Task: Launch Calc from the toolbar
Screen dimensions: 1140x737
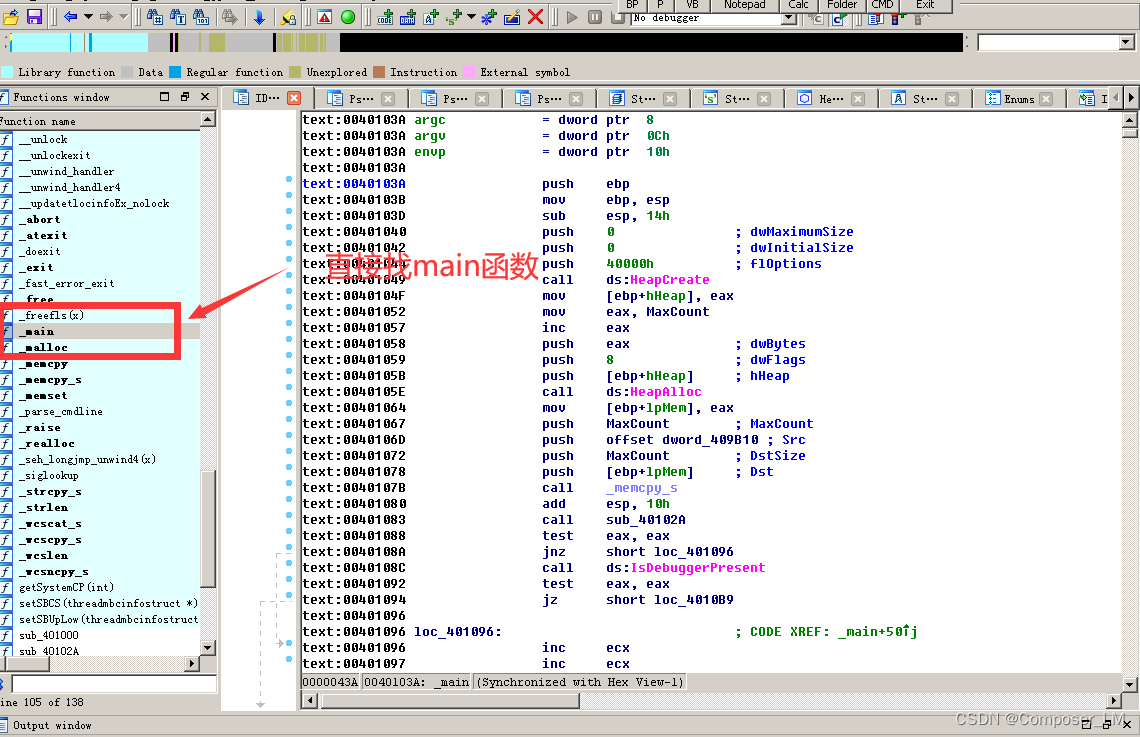Action: click(x=799, y=6)
